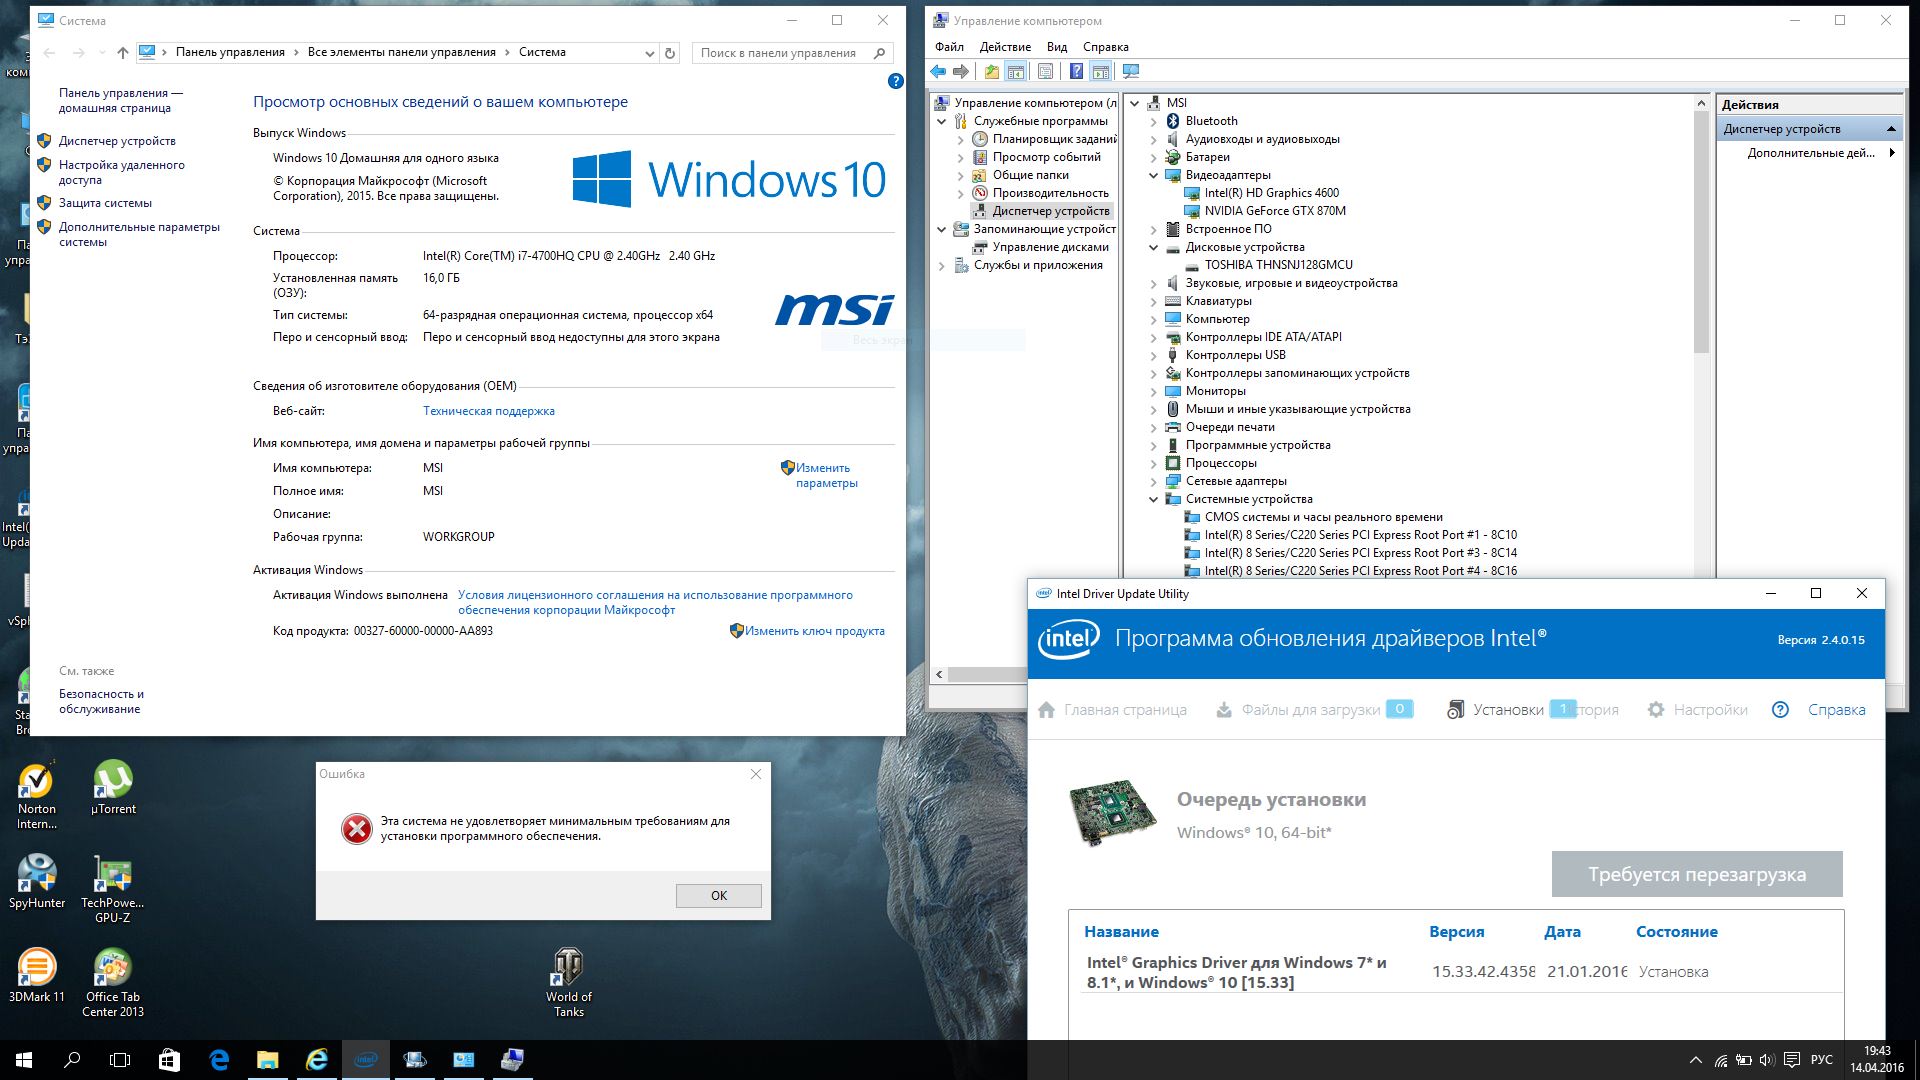Image resolution: width=1920 pixels, height=1080 pixels.
Task: Open the Файл menu
Action: (949, 47)
